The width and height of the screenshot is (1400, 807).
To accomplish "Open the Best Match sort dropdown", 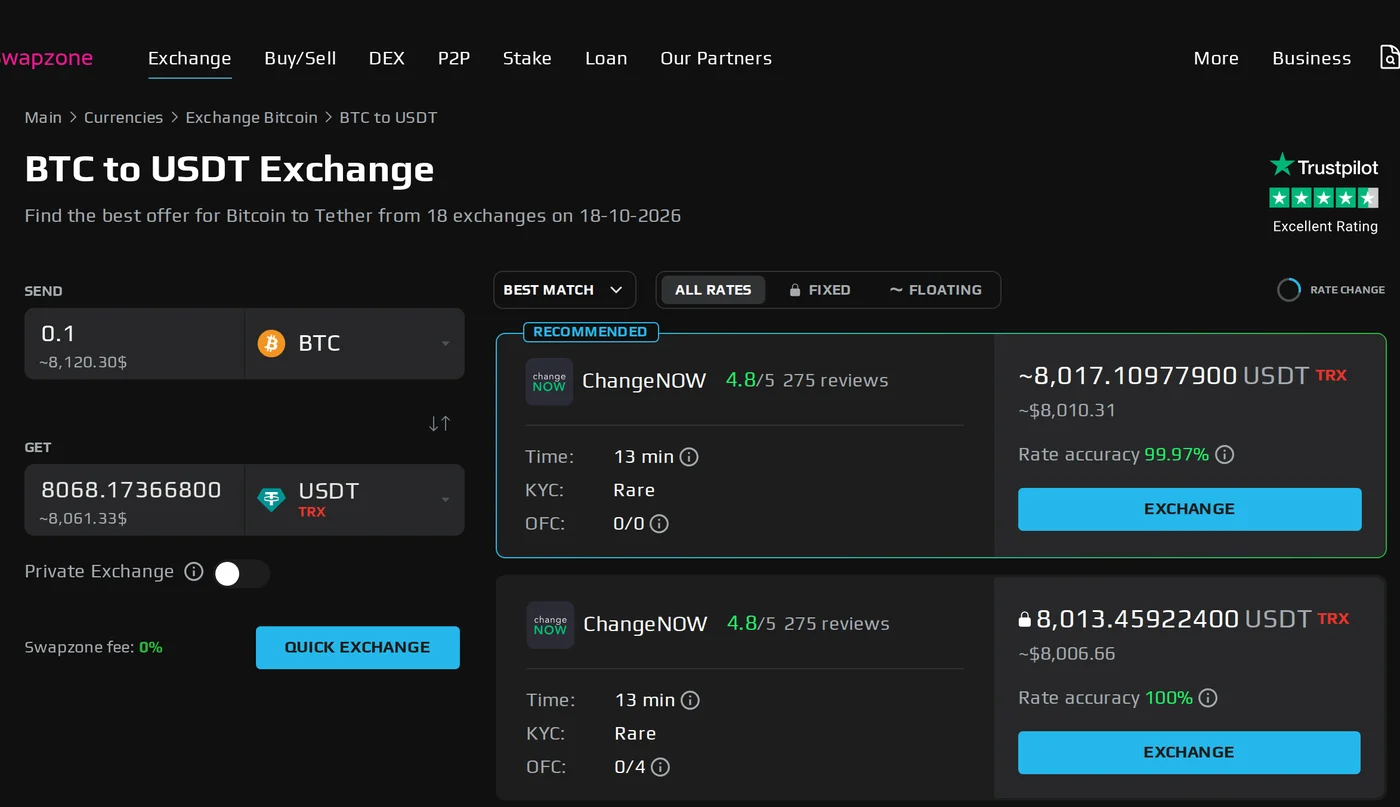I will click(x=565, y=290).
